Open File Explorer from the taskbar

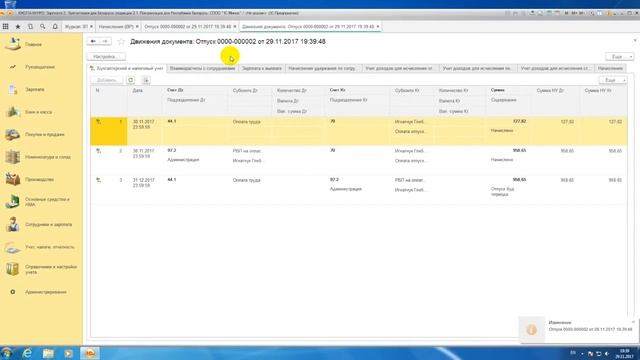click(48, 353)
